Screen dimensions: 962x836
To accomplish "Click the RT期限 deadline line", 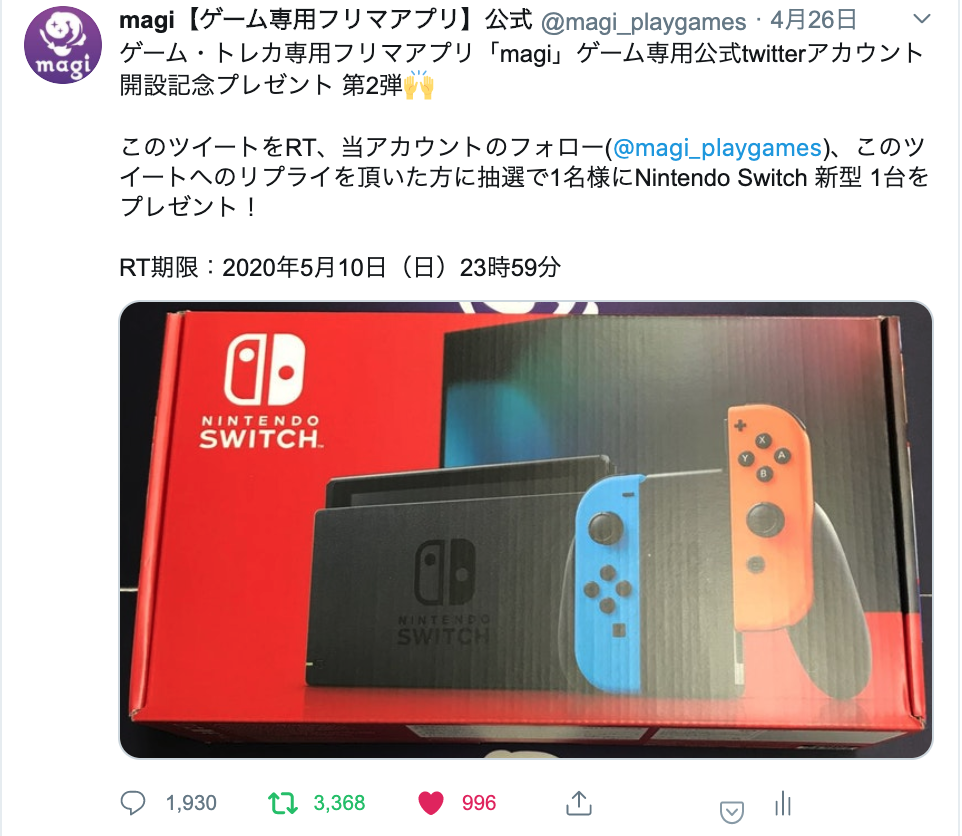I will tap(339, 267).
